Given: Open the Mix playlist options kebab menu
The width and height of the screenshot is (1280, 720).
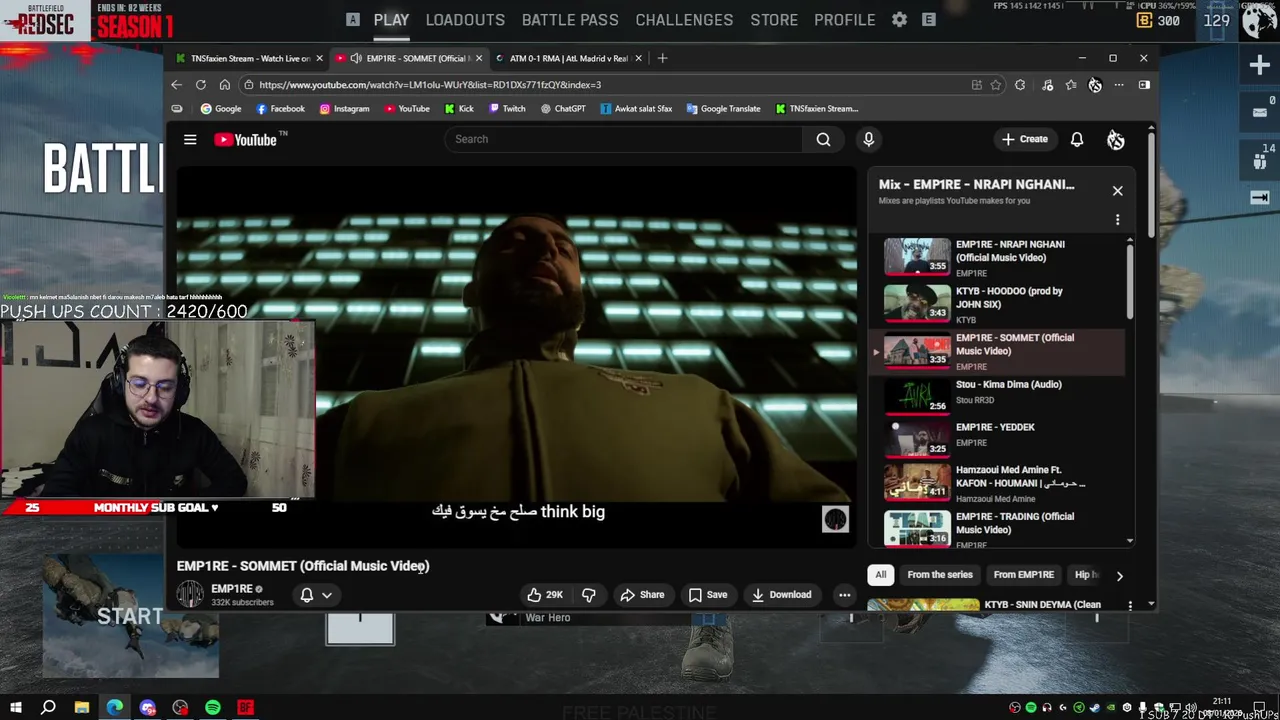Looking at the screenshot, I should point(1117,220).
